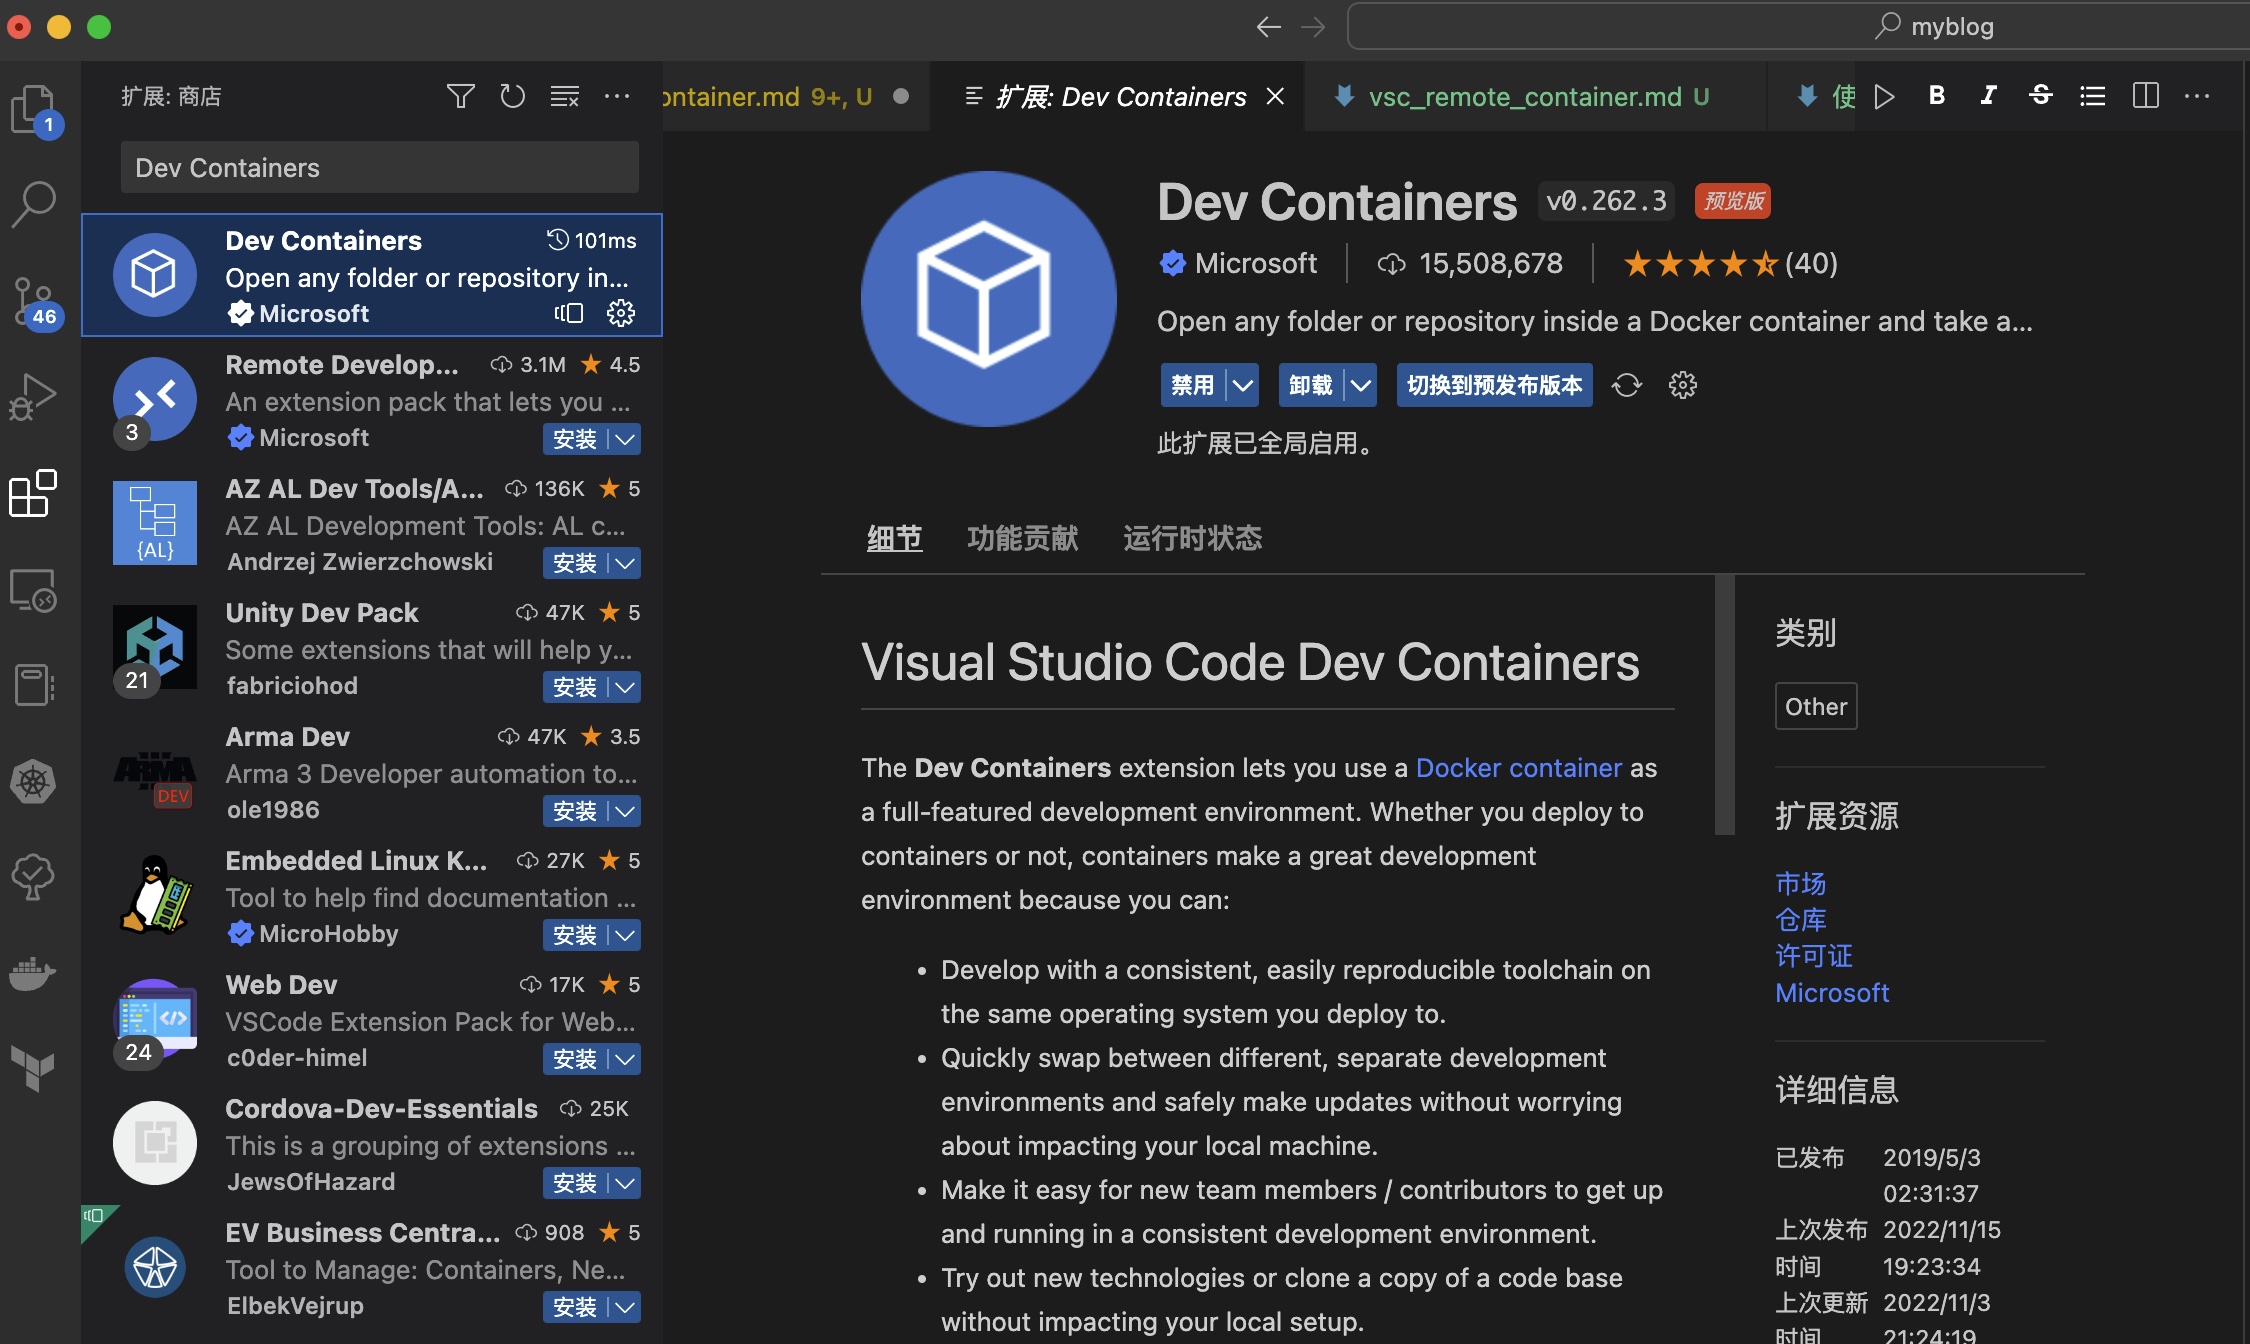Open the 市场 marketplace link
2250x1344 pixels.
(x=1800, y=883)
